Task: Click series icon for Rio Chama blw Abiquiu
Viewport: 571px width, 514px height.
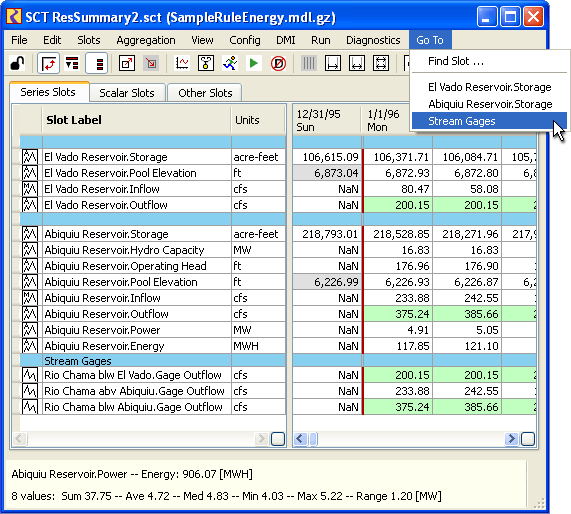Action: pyautogui.click(x=30, y=407)
